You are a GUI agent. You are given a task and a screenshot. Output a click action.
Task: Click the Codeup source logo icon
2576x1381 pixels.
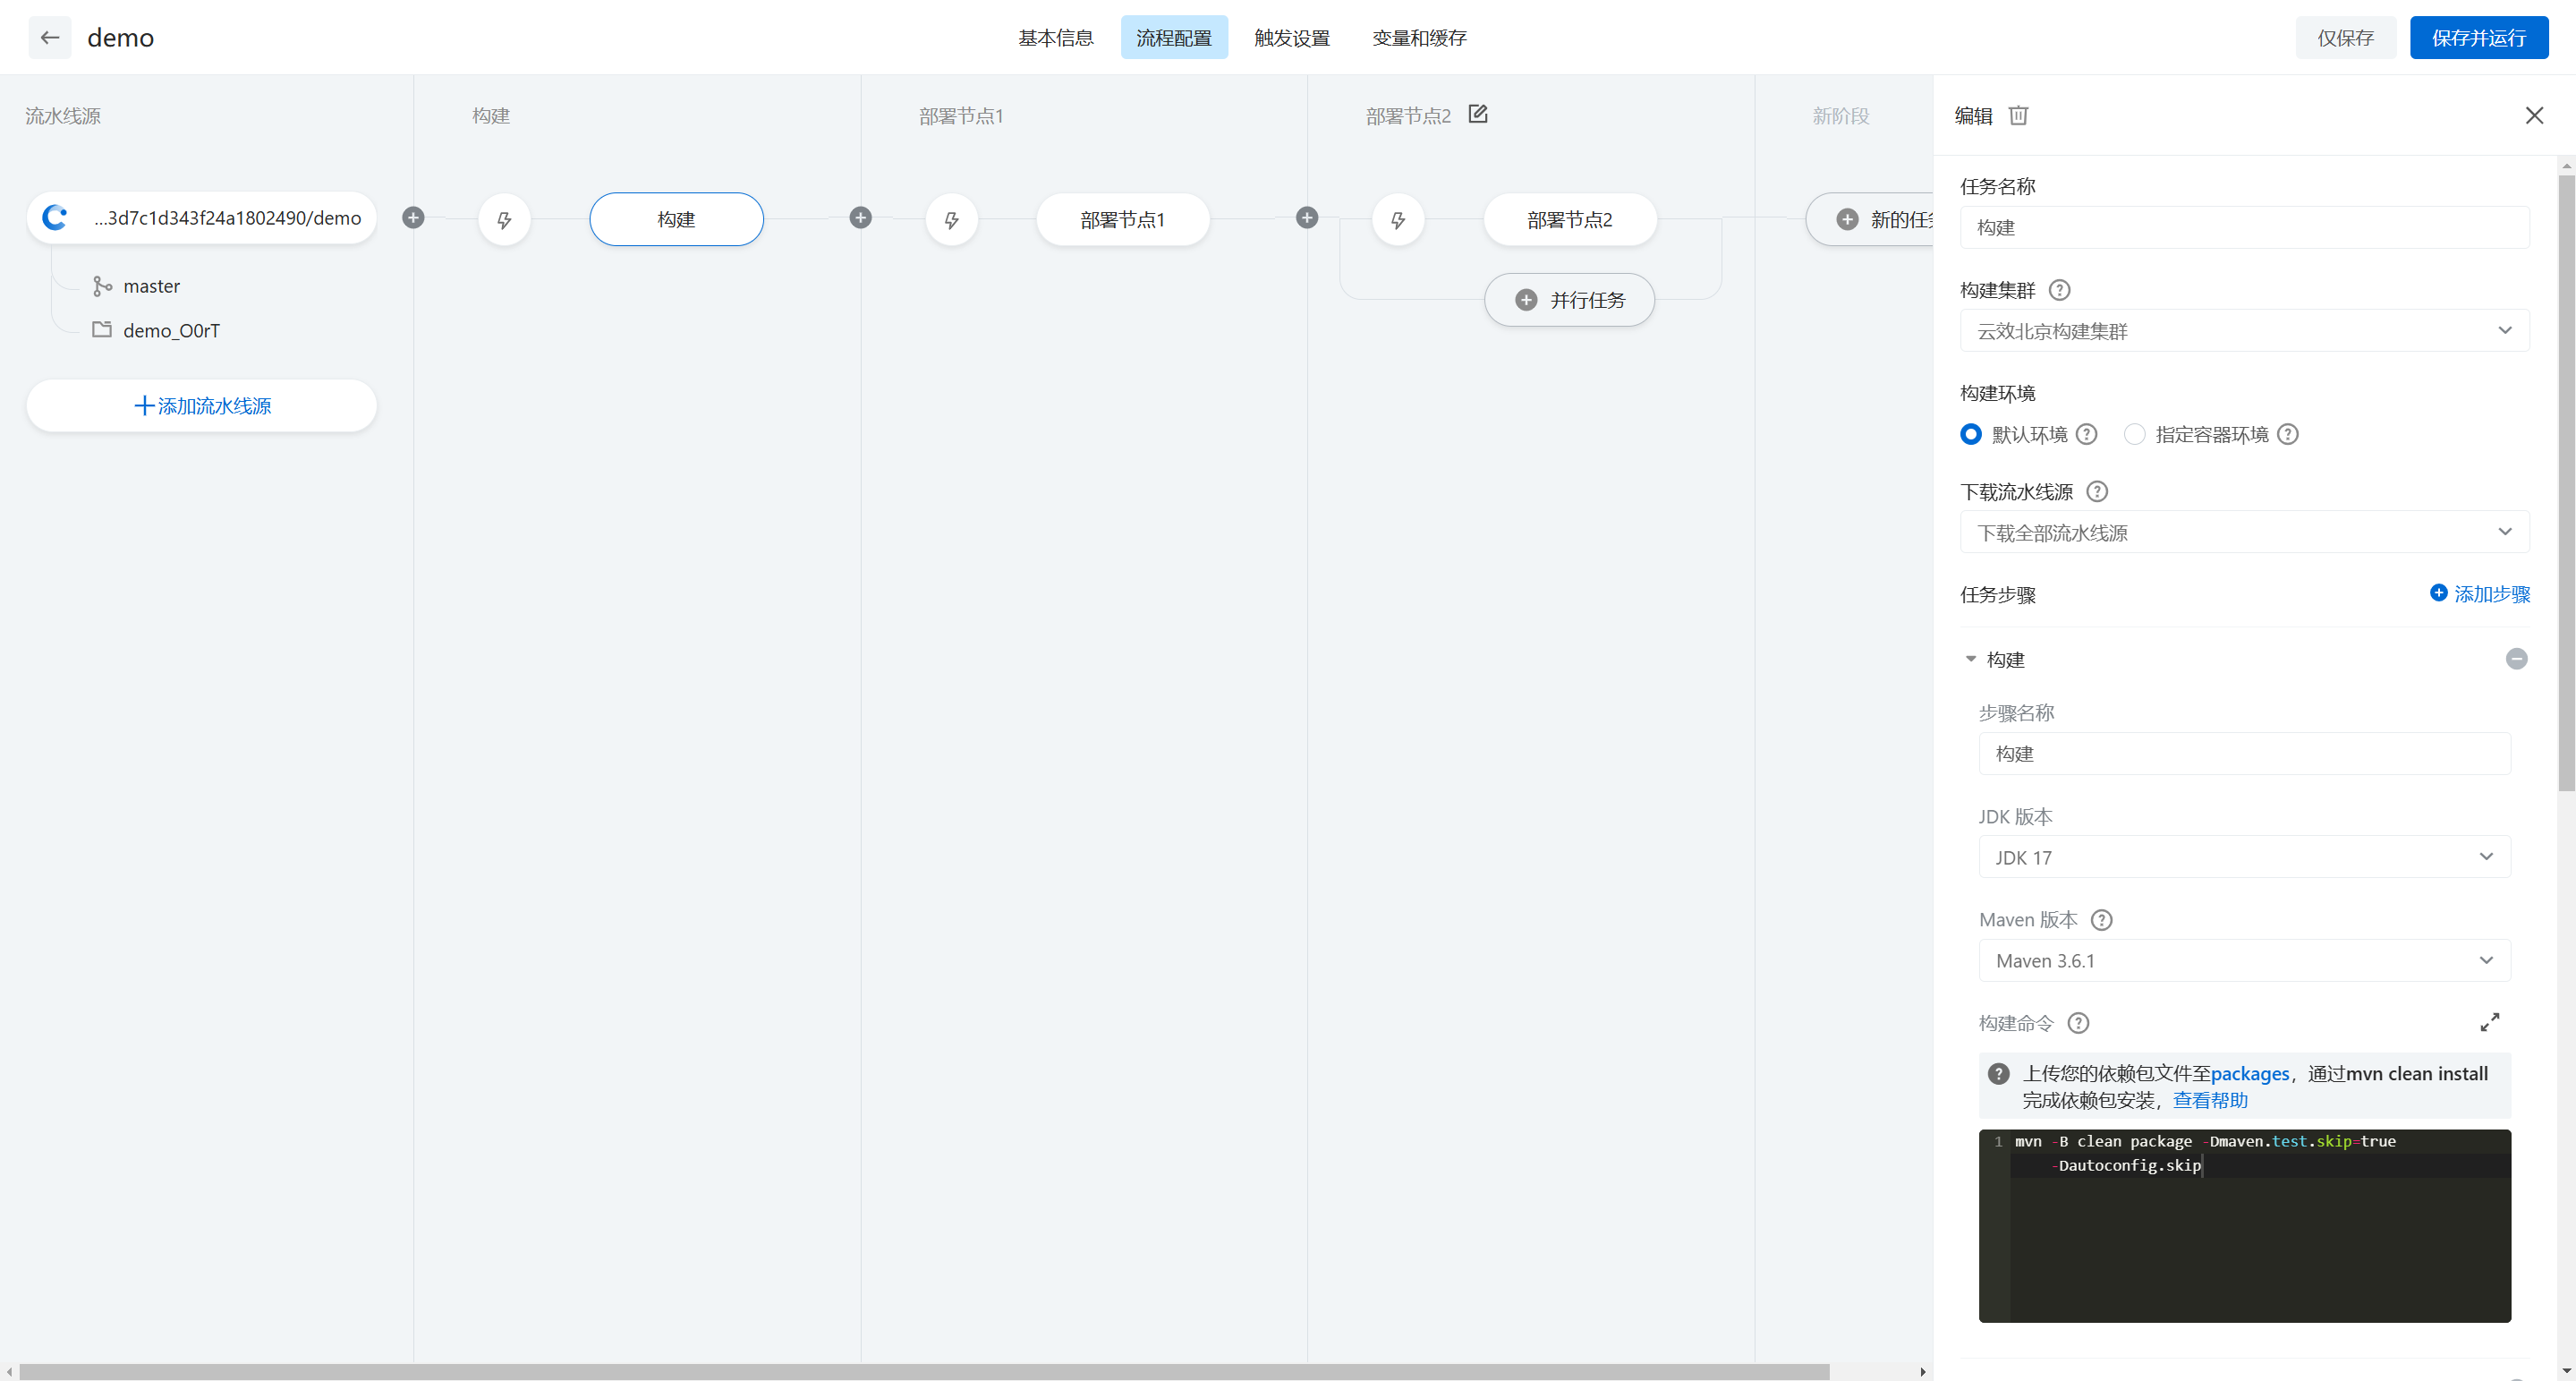55,218
